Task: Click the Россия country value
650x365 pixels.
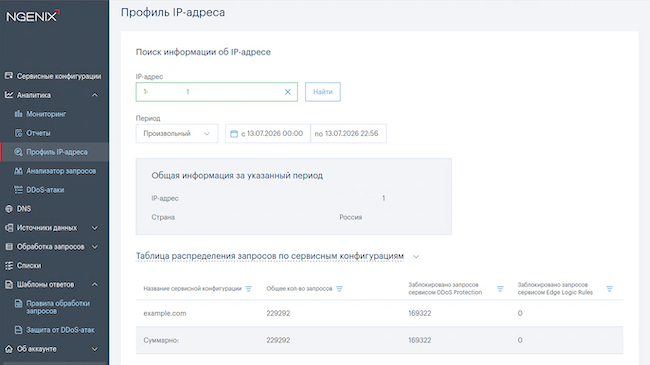Action: click(x=351, y=217)
